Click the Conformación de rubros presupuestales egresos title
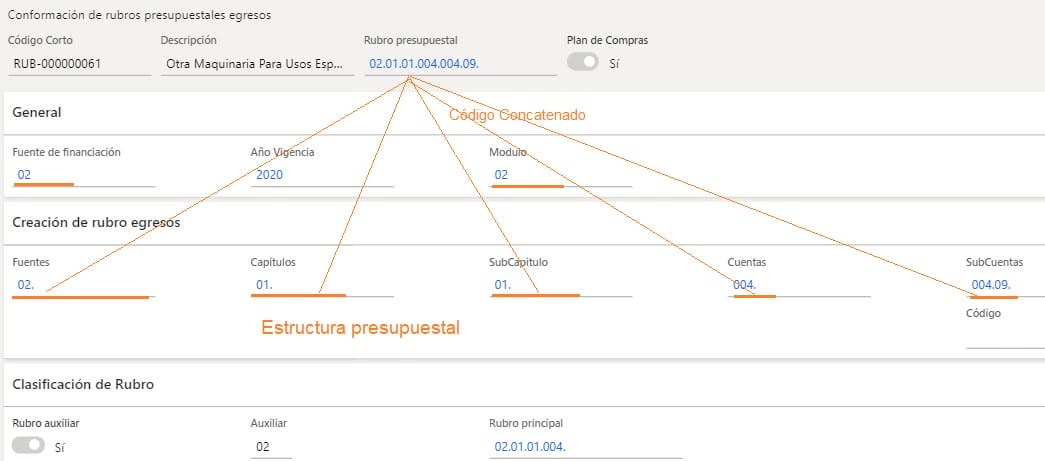This screenshot has height=461, width=1045. point(139,16)
